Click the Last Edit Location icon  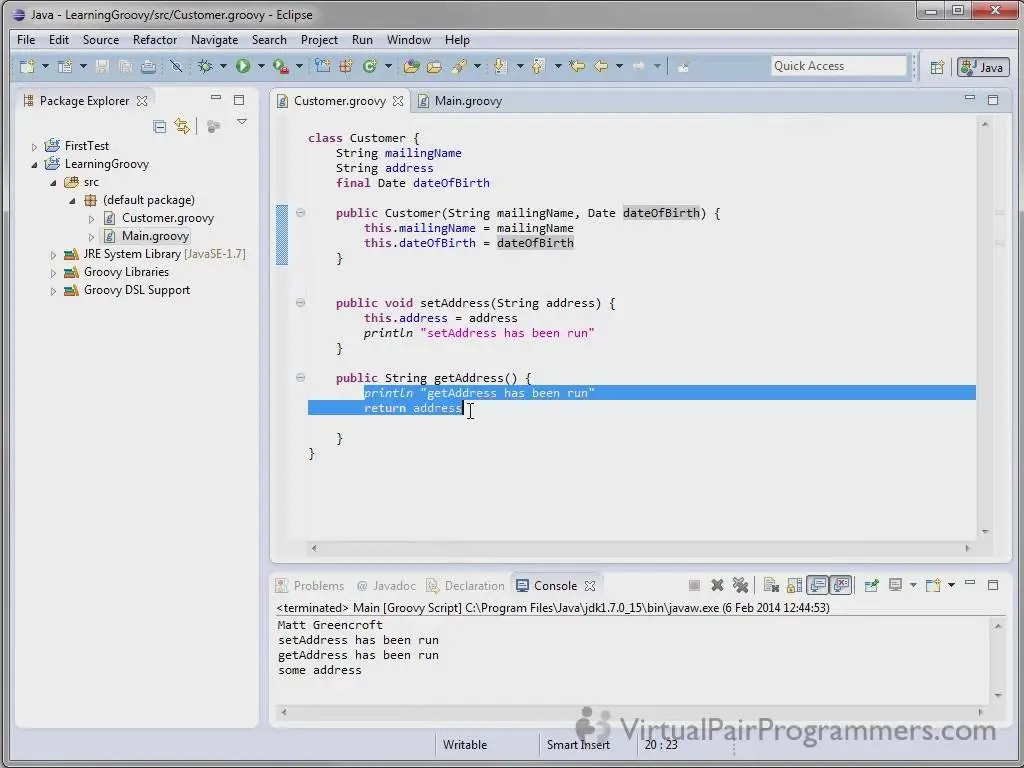coord(577,66)
